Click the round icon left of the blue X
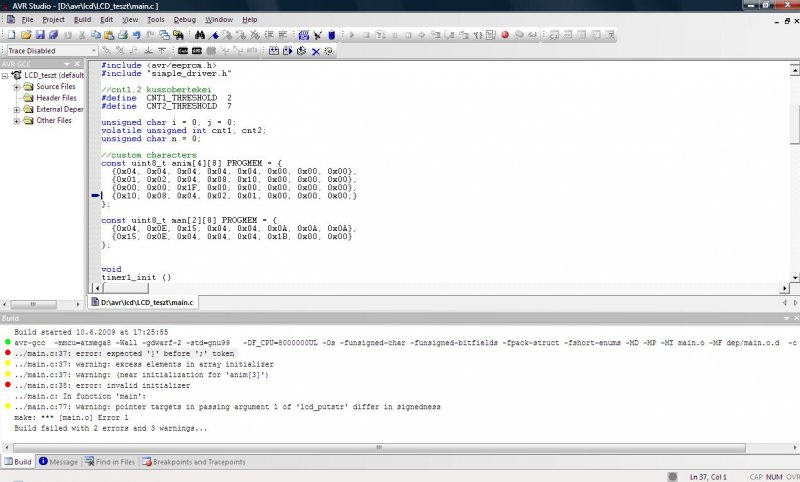Screen dimensions: 800x482 click(302, 50)
